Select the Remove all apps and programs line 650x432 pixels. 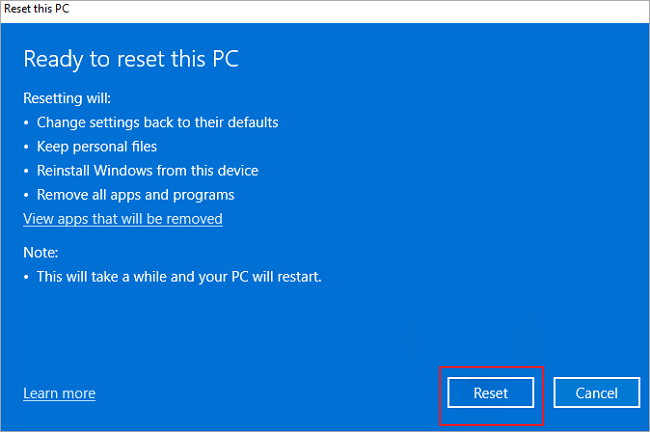[135, 194]
